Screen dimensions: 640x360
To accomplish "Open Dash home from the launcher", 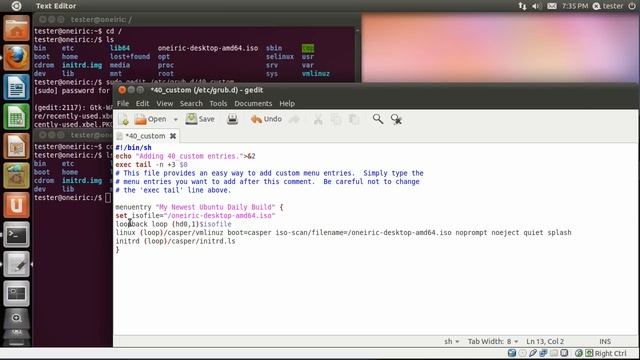I will coord(16,6).
